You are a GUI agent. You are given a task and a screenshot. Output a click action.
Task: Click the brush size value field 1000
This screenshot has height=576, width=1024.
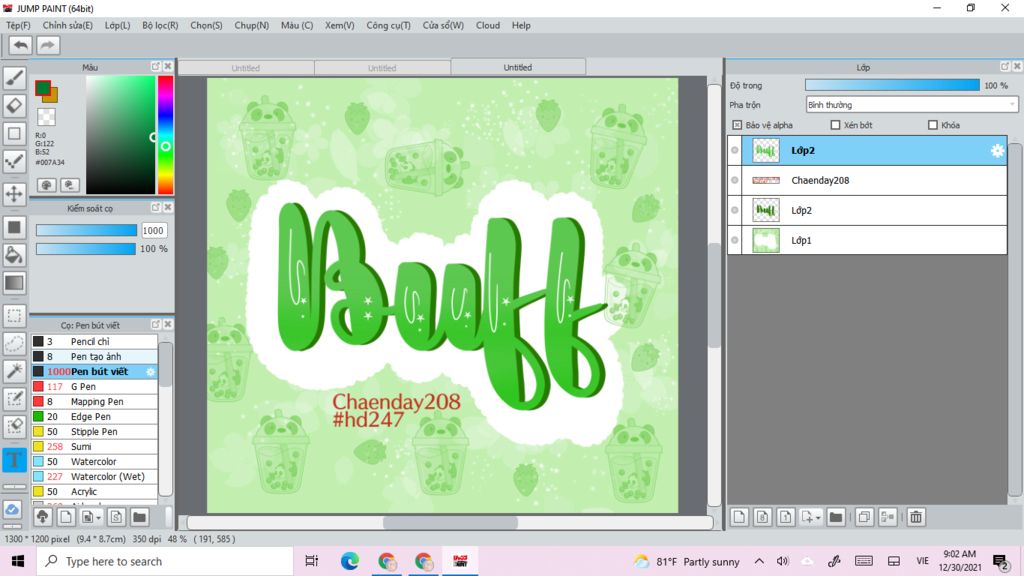pyautogui.click(x=153, y=231)
